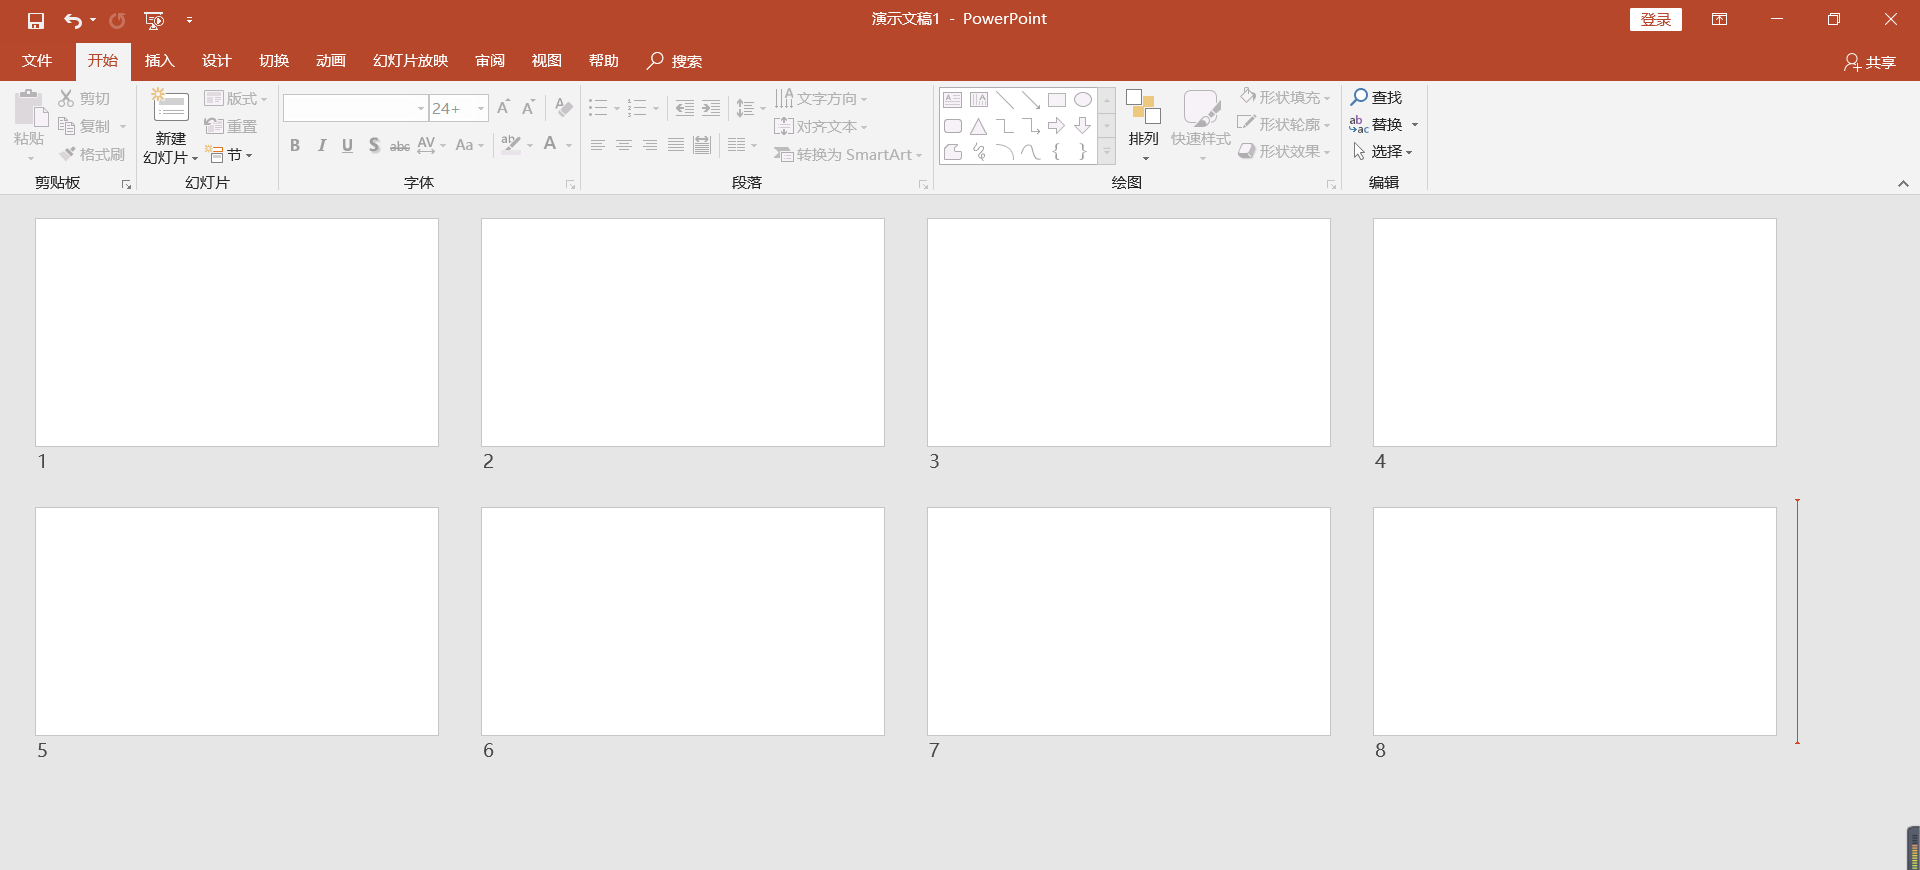Toggle Strikethrough formatting
This screenshot has height=870, width=1920.
[x=400, y=145]
